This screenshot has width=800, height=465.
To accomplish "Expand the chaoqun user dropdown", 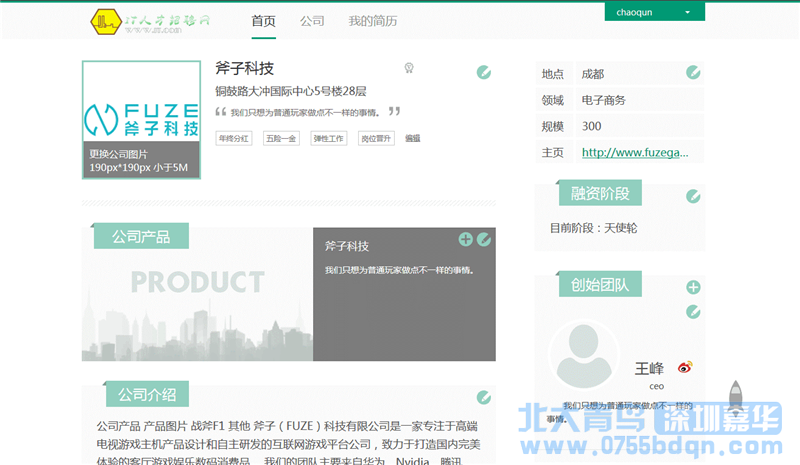I will pyautogui.click(x=655, y=12).
